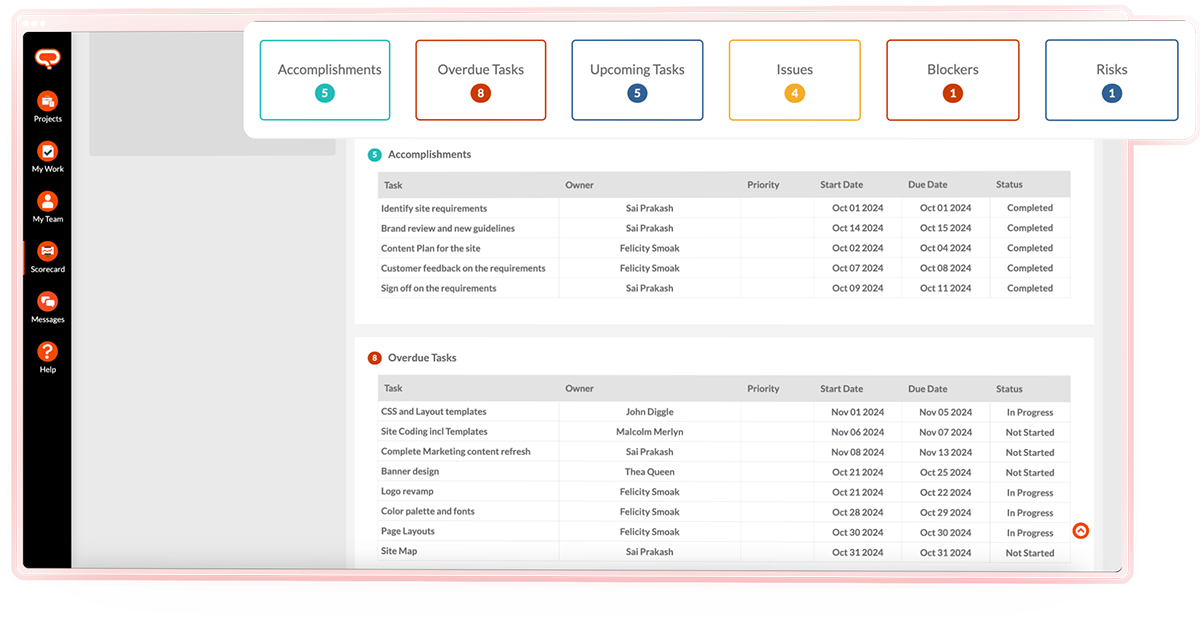Screen dimensions: 1200x617
Task: Open Messages from the sidebar
Action: click(x=47, y=307)
